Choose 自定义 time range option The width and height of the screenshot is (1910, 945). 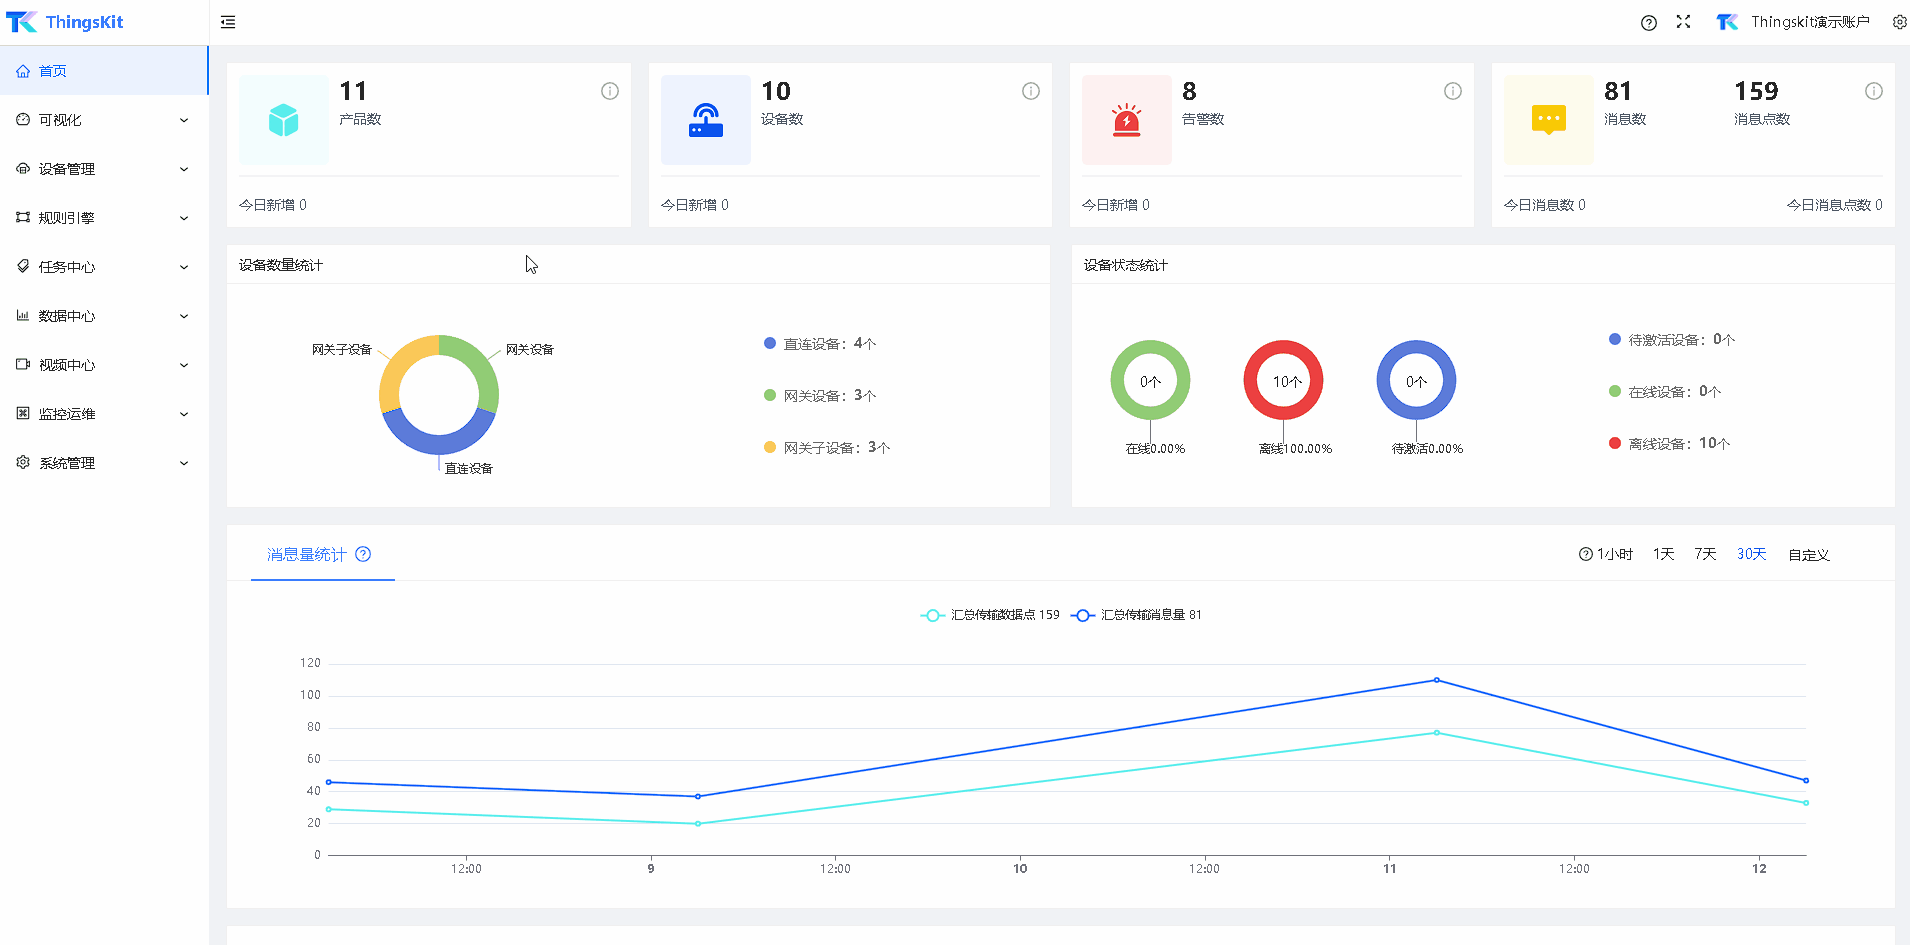click(x=1808, y=555)
